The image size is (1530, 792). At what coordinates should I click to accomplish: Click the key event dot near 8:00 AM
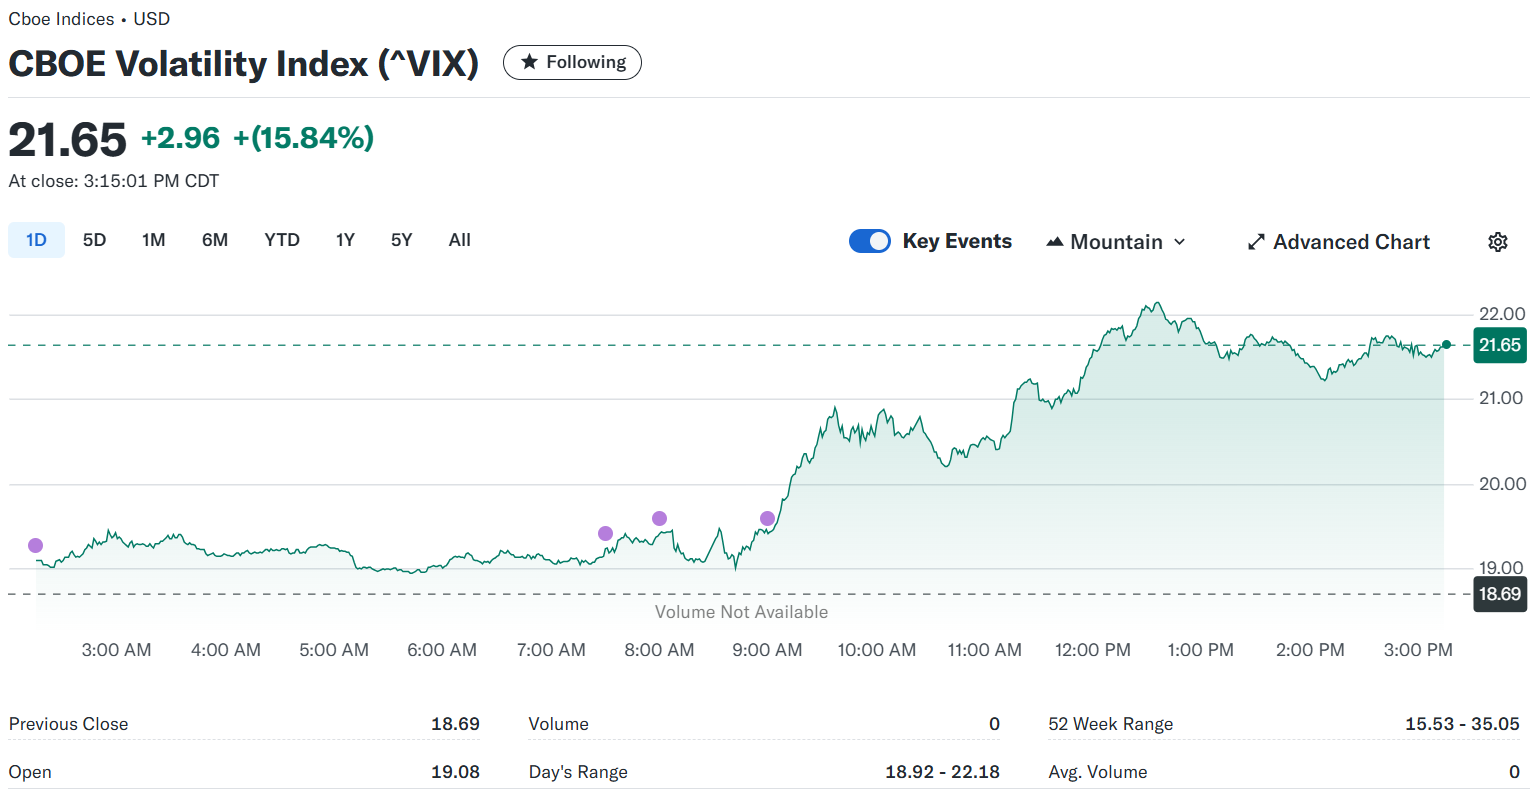pyautogui.click(x=659, y=518)
